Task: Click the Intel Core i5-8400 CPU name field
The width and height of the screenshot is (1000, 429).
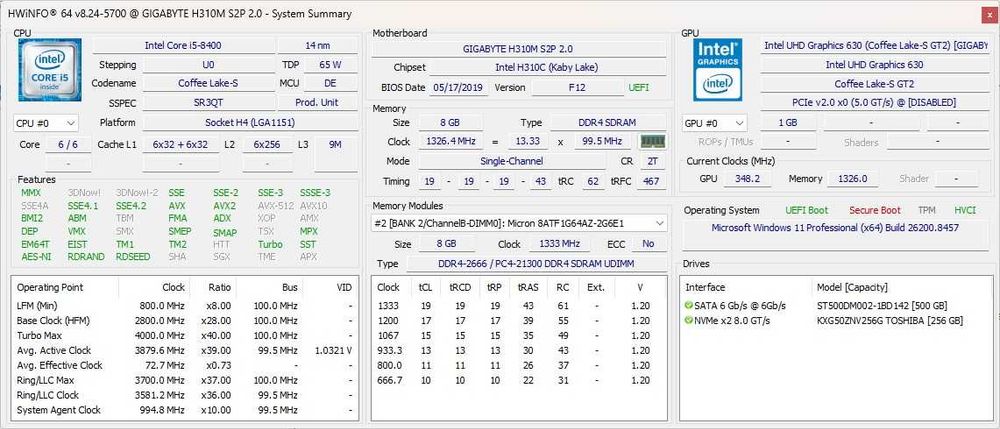Action: (183, 45)
